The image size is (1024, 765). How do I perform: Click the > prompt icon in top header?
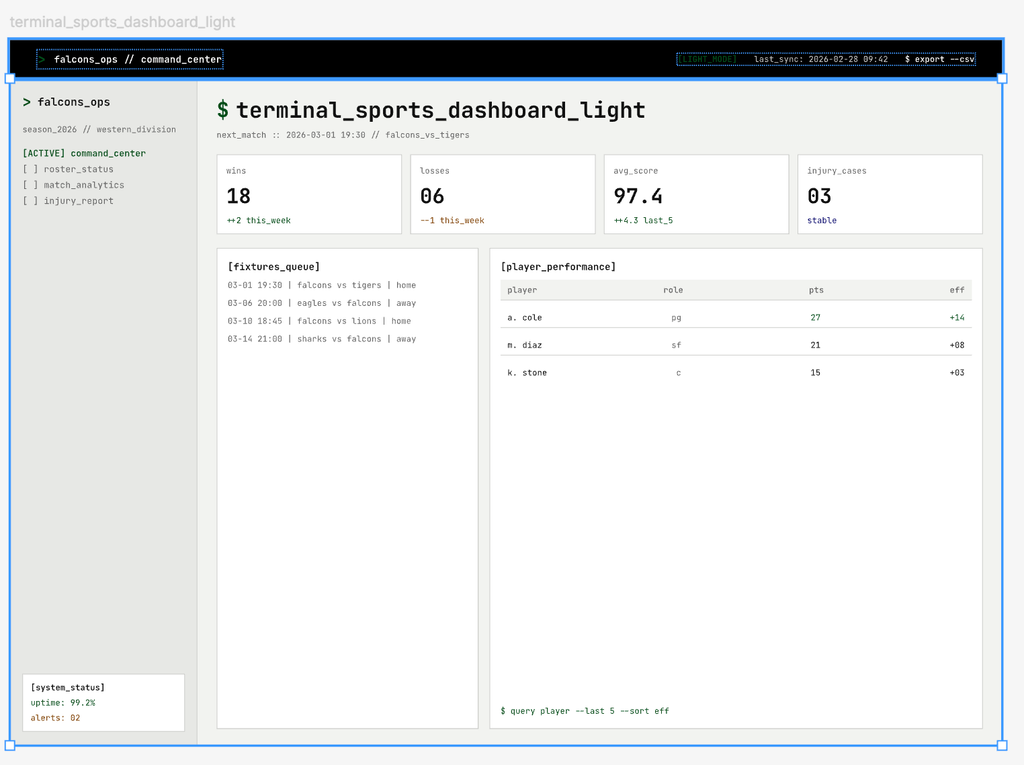(x=42, y=60)
